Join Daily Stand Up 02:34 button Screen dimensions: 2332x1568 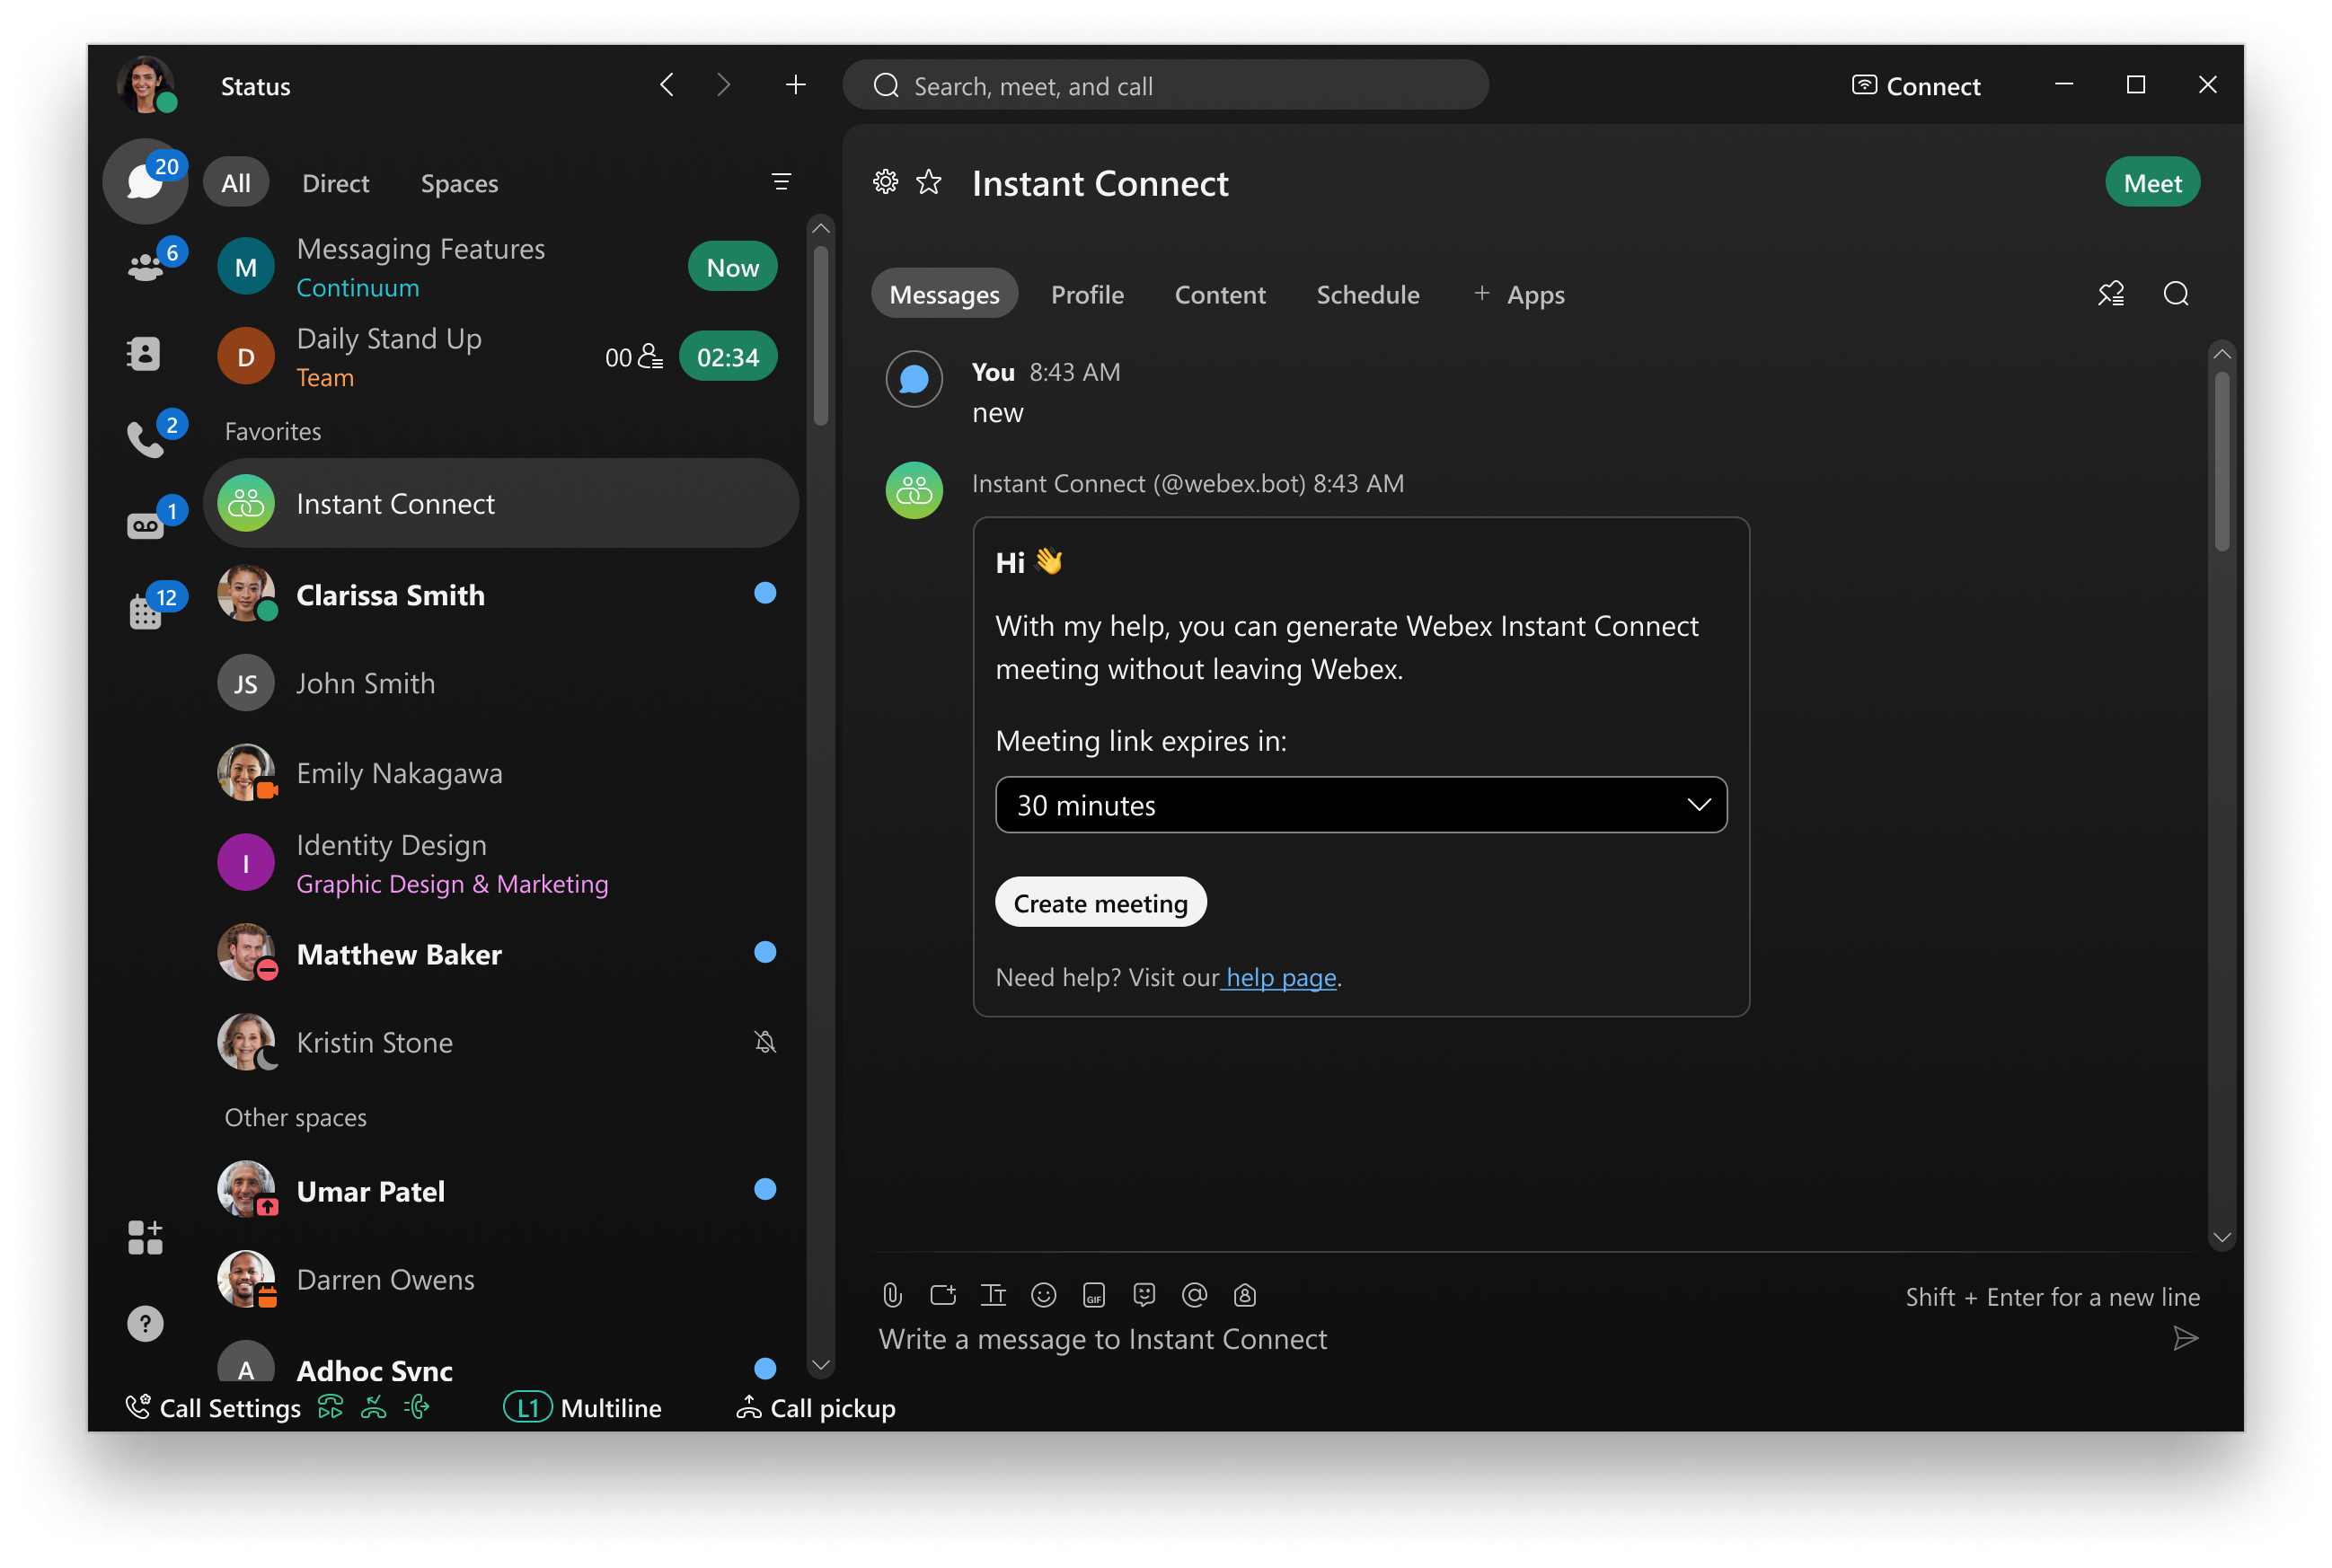(x=728, y=356)
